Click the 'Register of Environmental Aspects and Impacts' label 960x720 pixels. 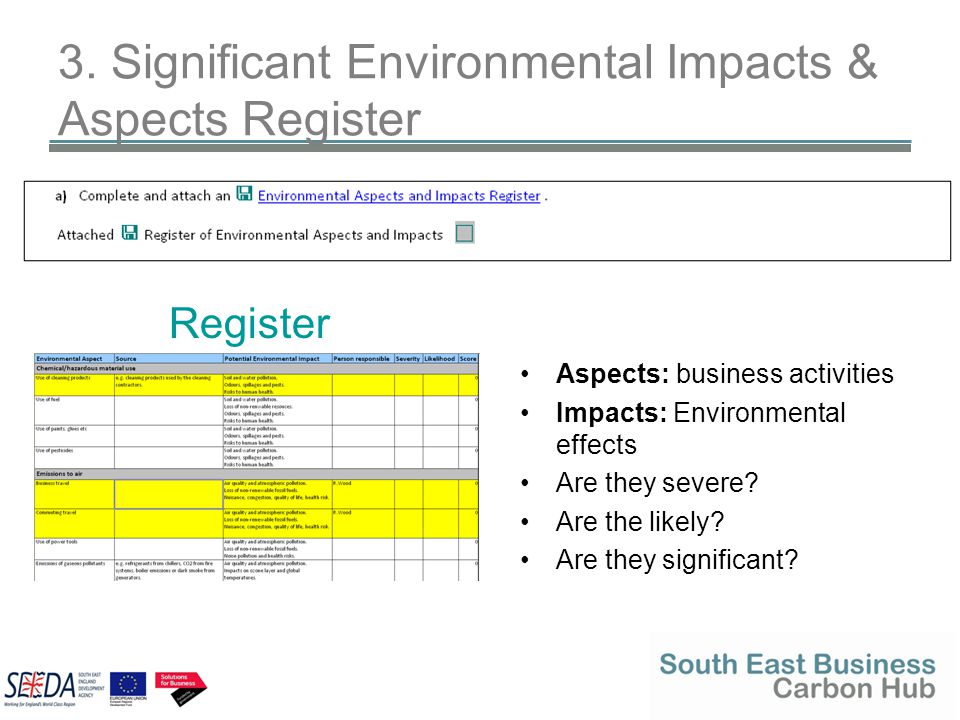coord(293,235)
